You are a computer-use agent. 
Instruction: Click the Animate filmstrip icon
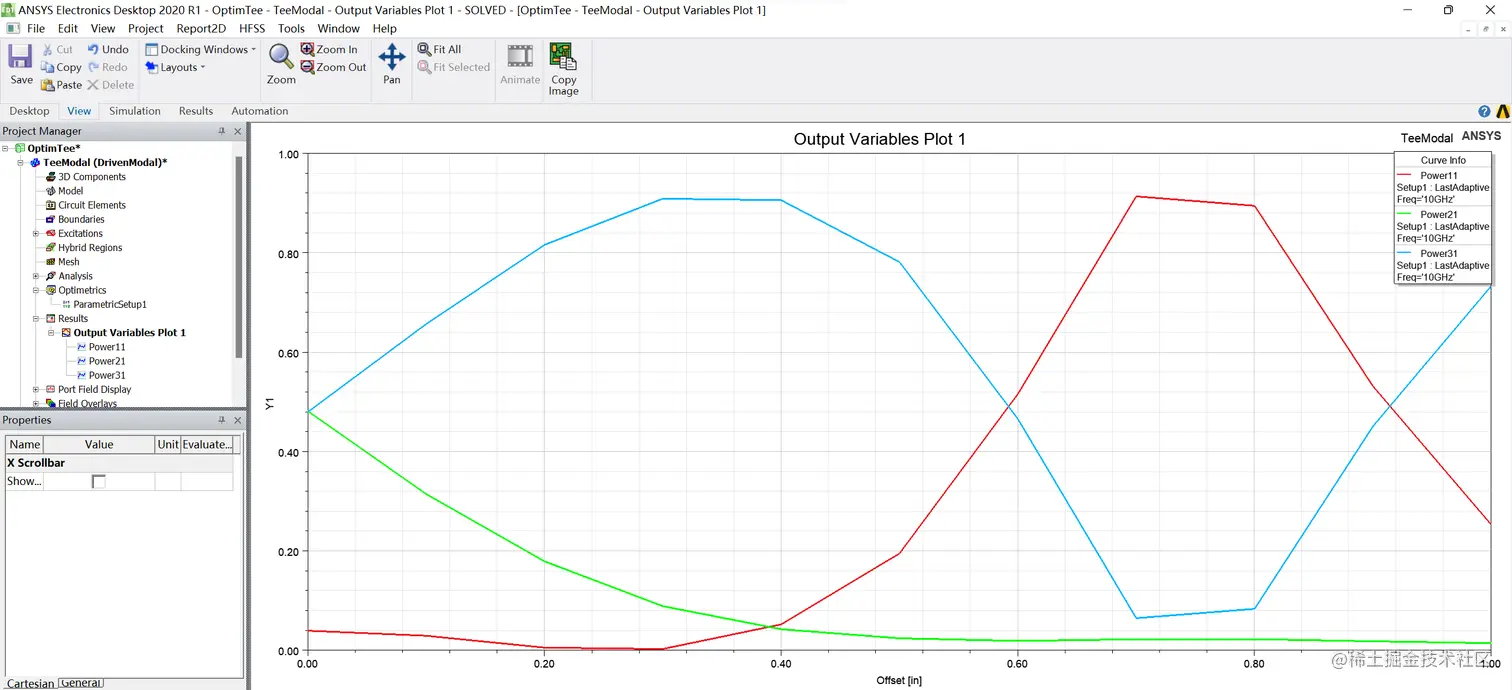point(520,56)
